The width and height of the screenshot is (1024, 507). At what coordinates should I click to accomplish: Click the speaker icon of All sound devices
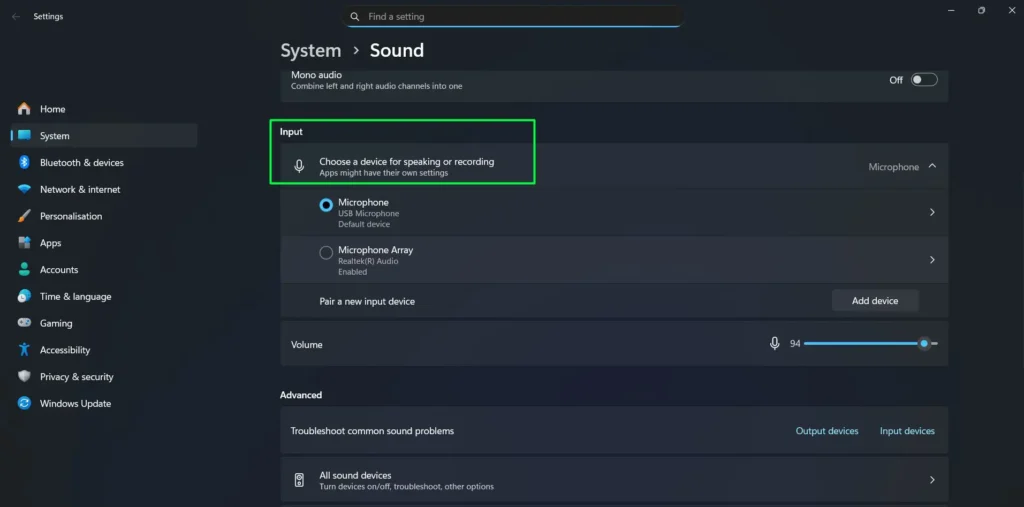299,480
